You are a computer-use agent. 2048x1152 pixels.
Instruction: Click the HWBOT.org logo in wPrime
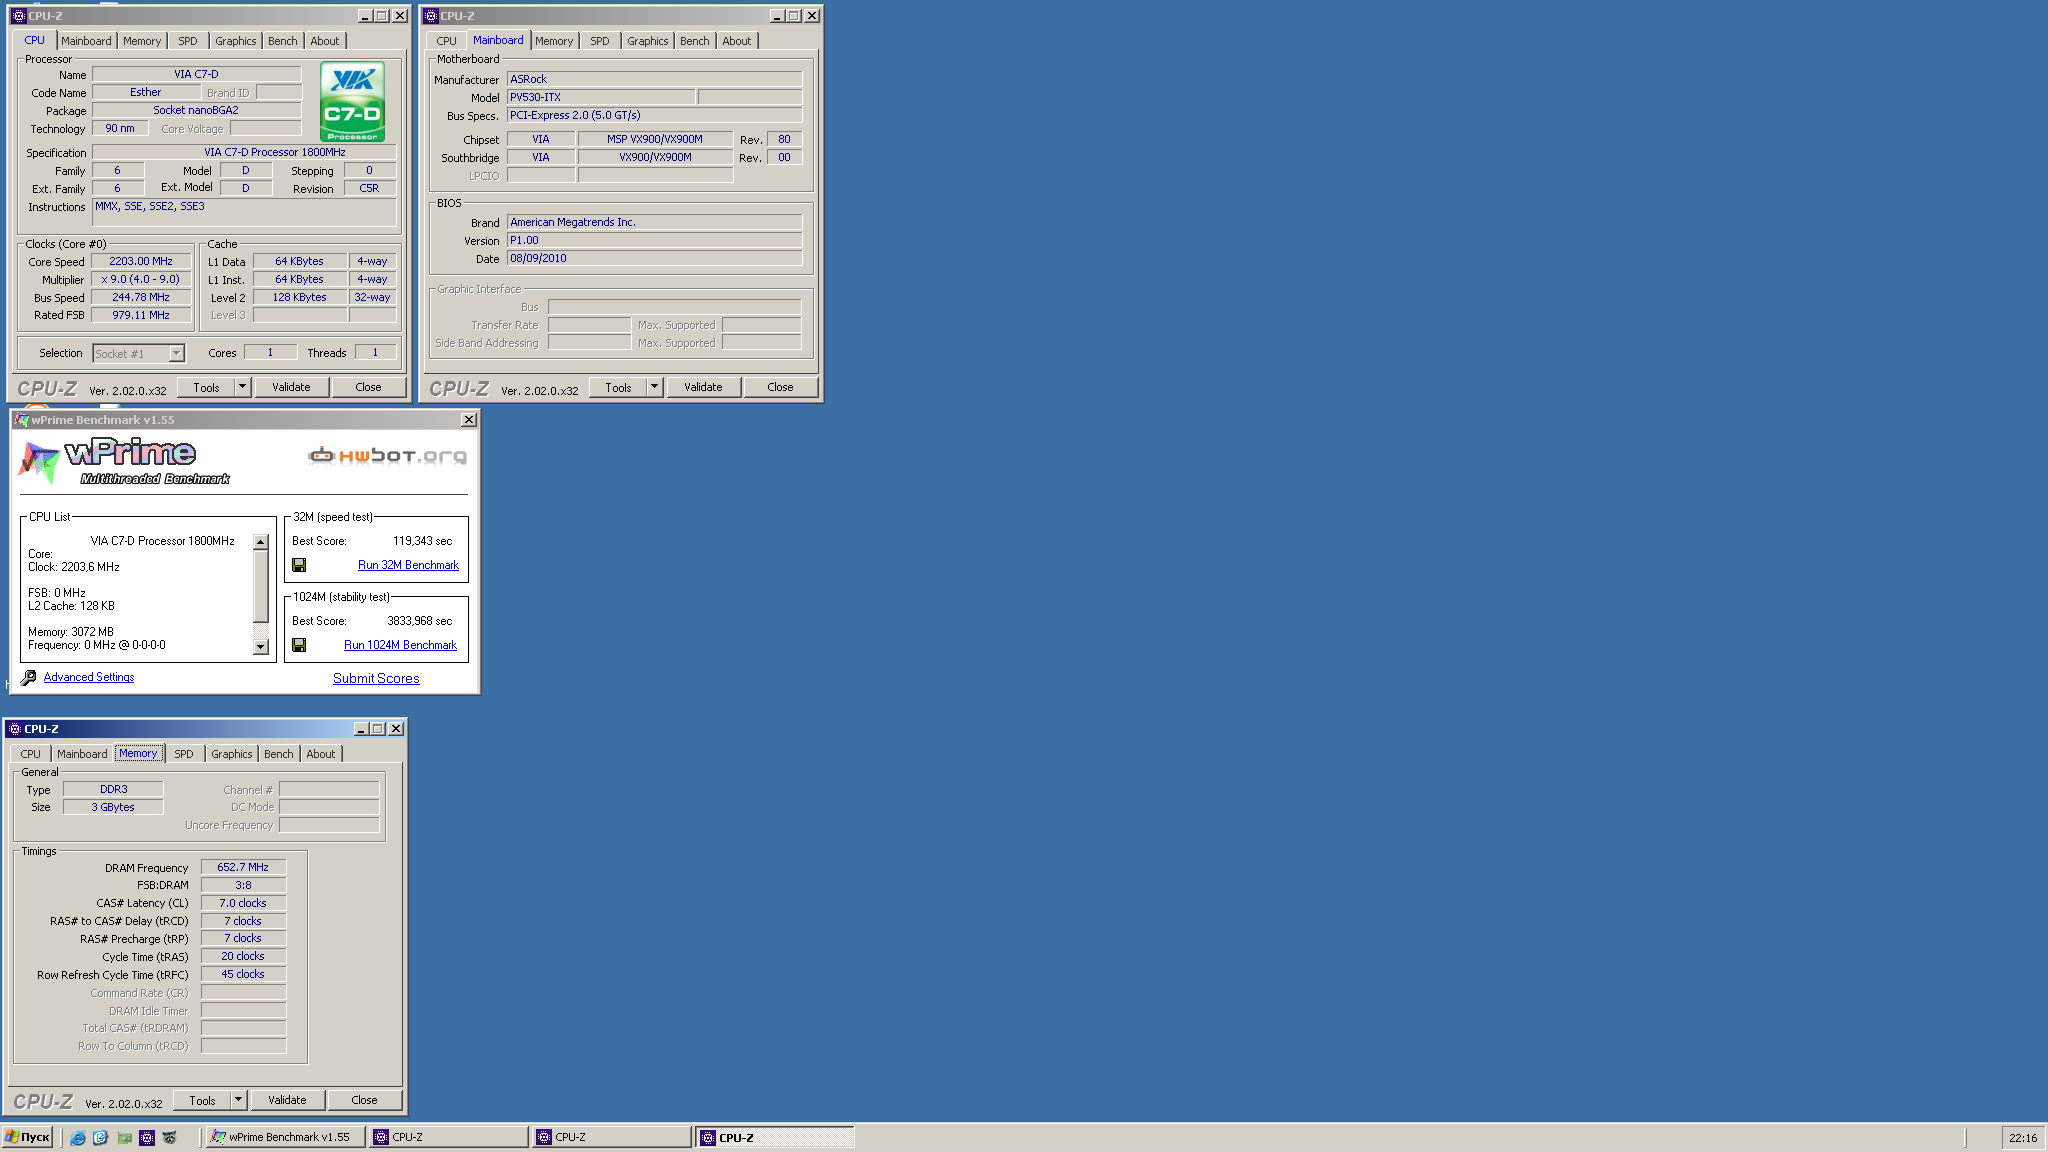click(x=387, y=456)
